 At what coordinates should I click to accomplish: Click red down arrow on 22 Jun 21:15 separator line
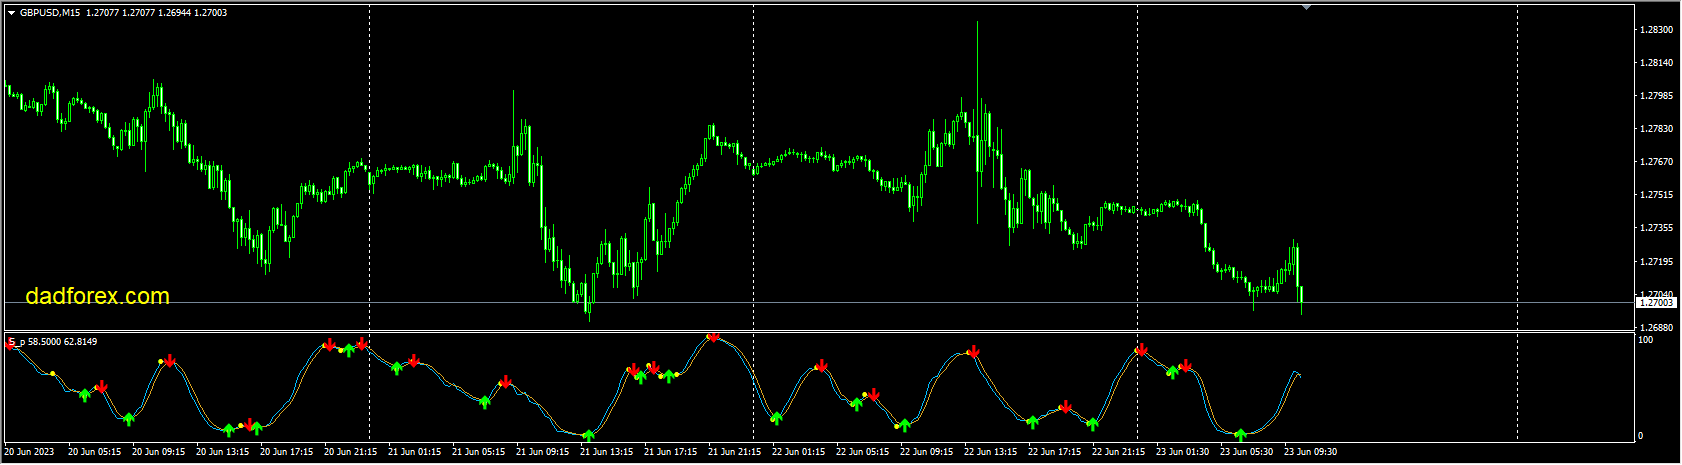click(x=1141, y=350)
